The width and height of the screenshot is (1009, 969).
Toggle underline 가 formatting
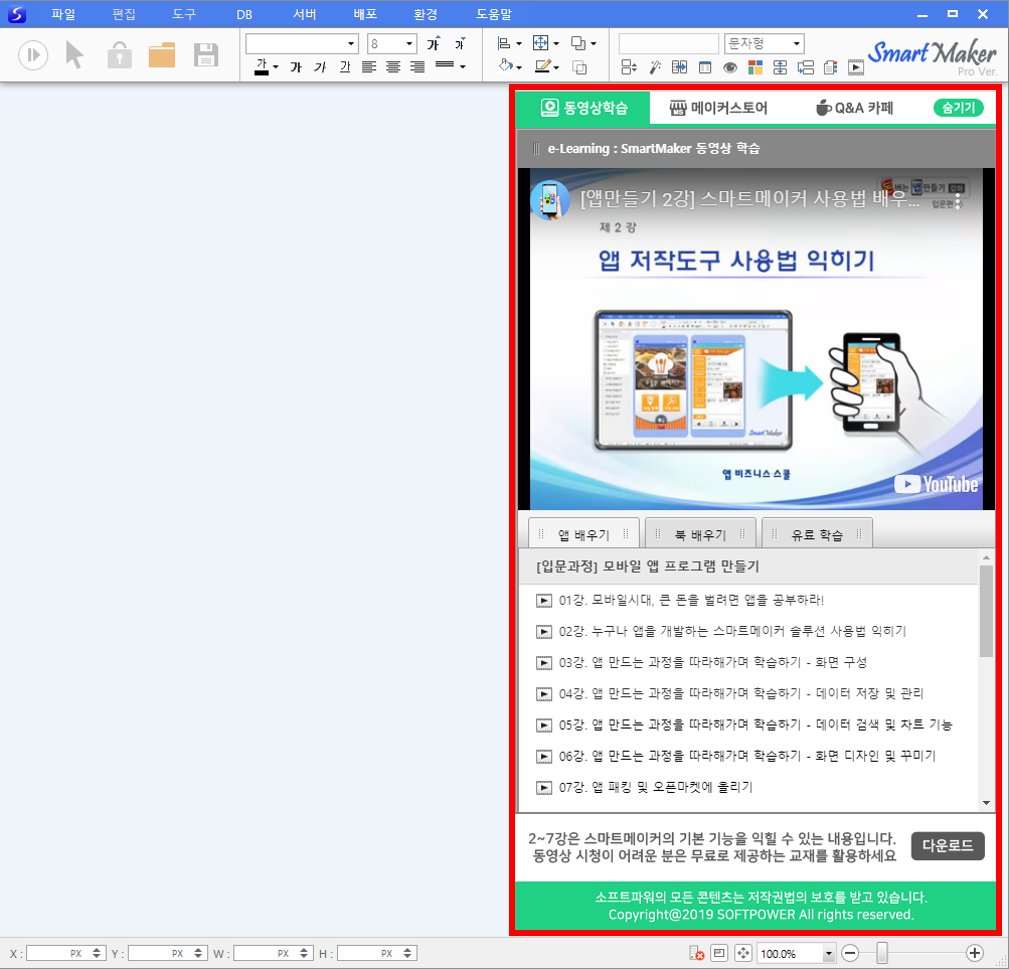click(x=345, y=66)
